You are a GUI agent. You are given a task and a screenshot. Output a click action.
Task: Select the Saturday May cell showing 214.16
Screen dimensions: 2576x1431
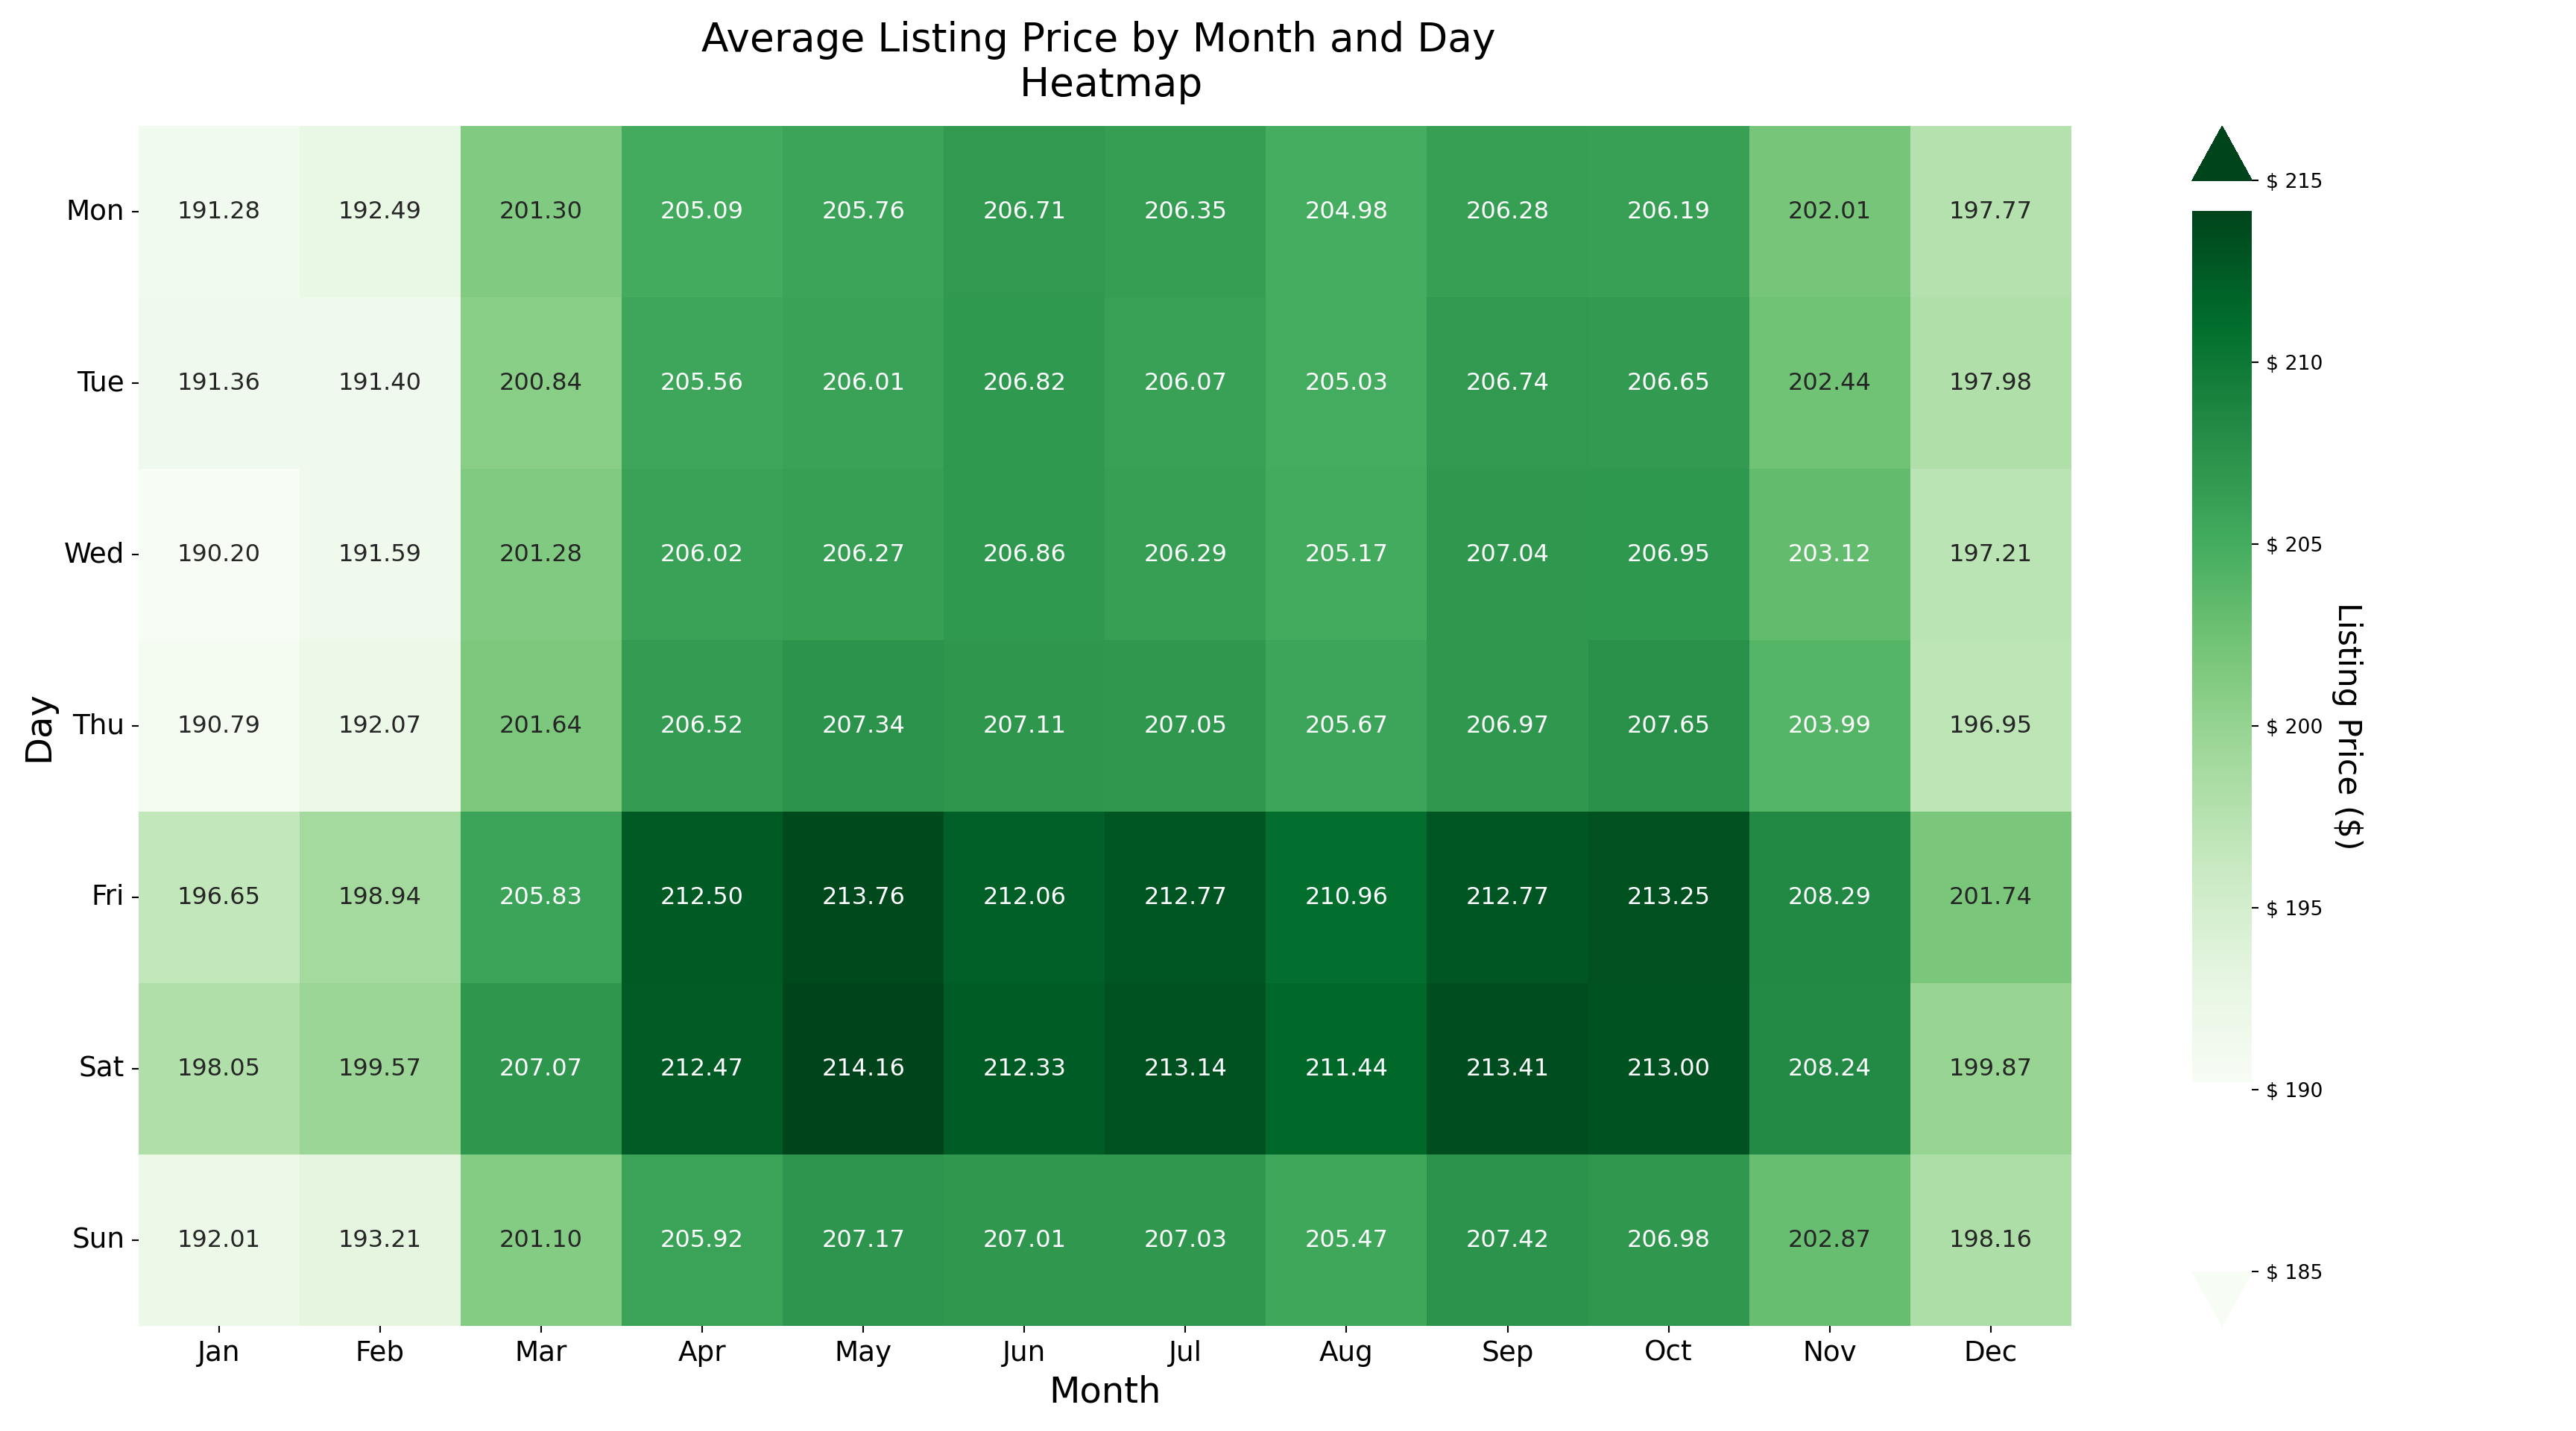(862, 1067)
